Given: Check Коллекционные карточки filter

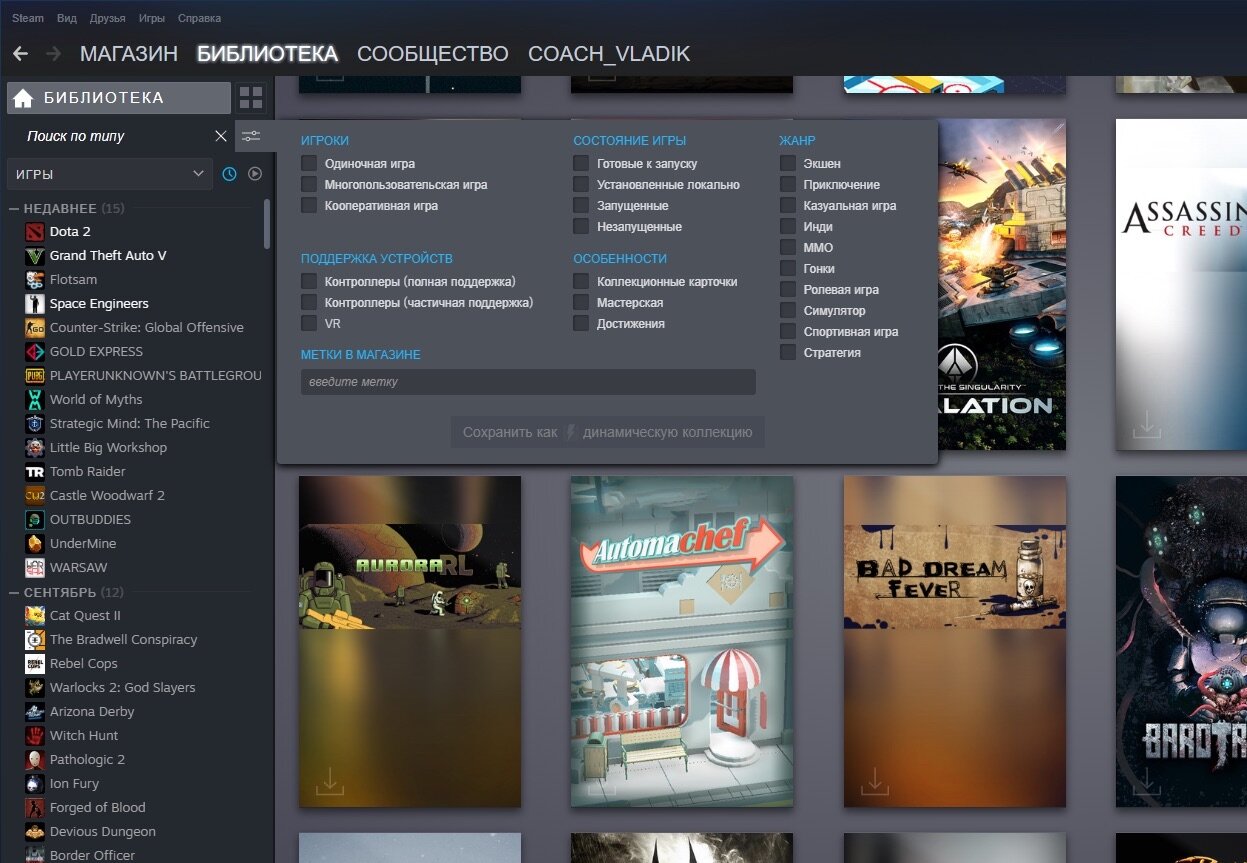Looking at the screenshot, I should pyautogui.click(x=581, y=281).
